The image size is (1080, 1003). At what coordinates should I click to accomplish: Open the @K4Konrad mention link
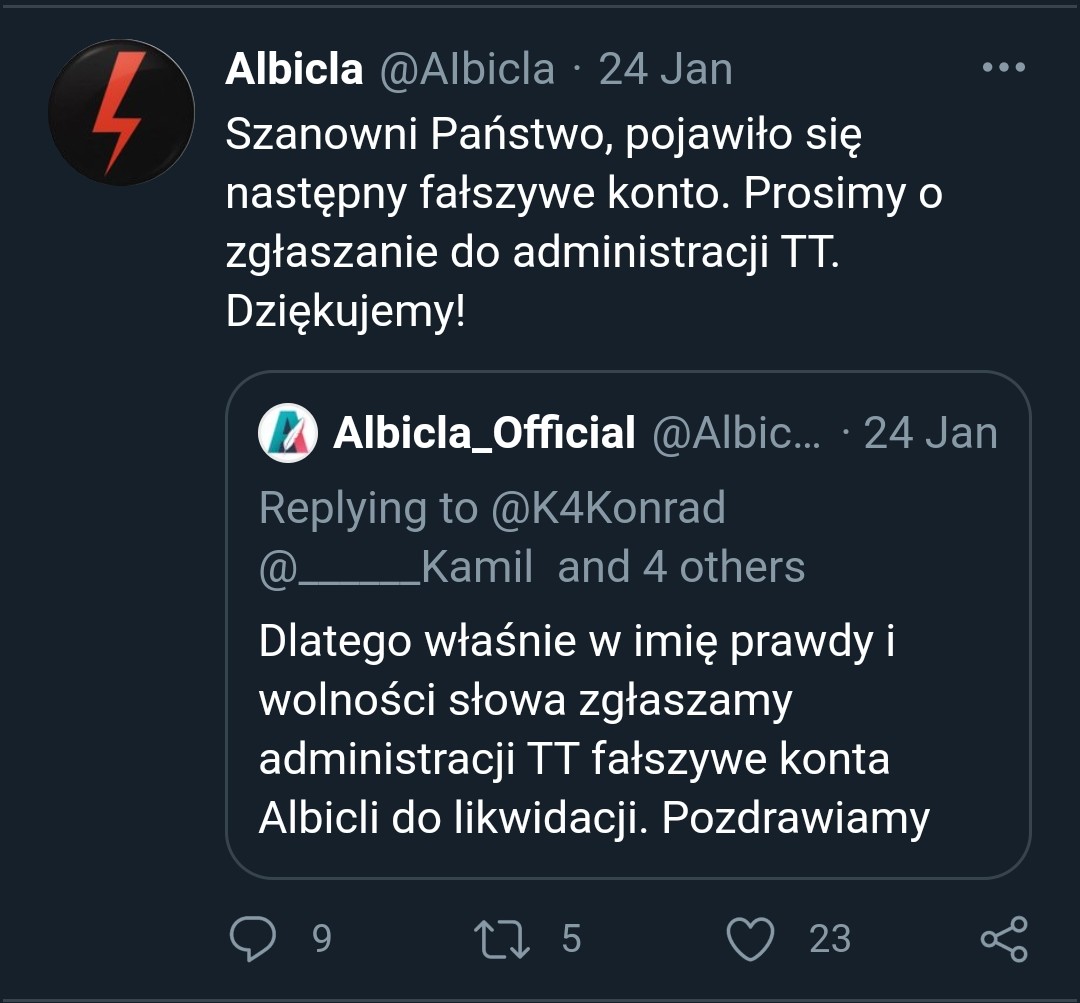(607, 508)
